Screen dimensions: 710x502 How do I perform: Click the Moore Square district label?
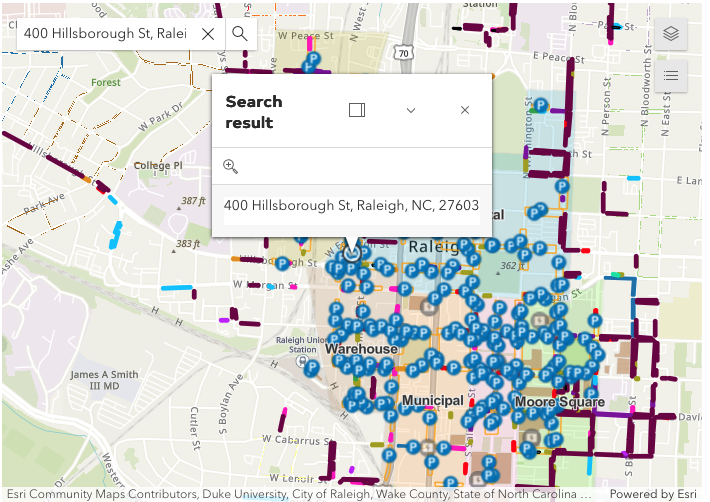point(559,402)
